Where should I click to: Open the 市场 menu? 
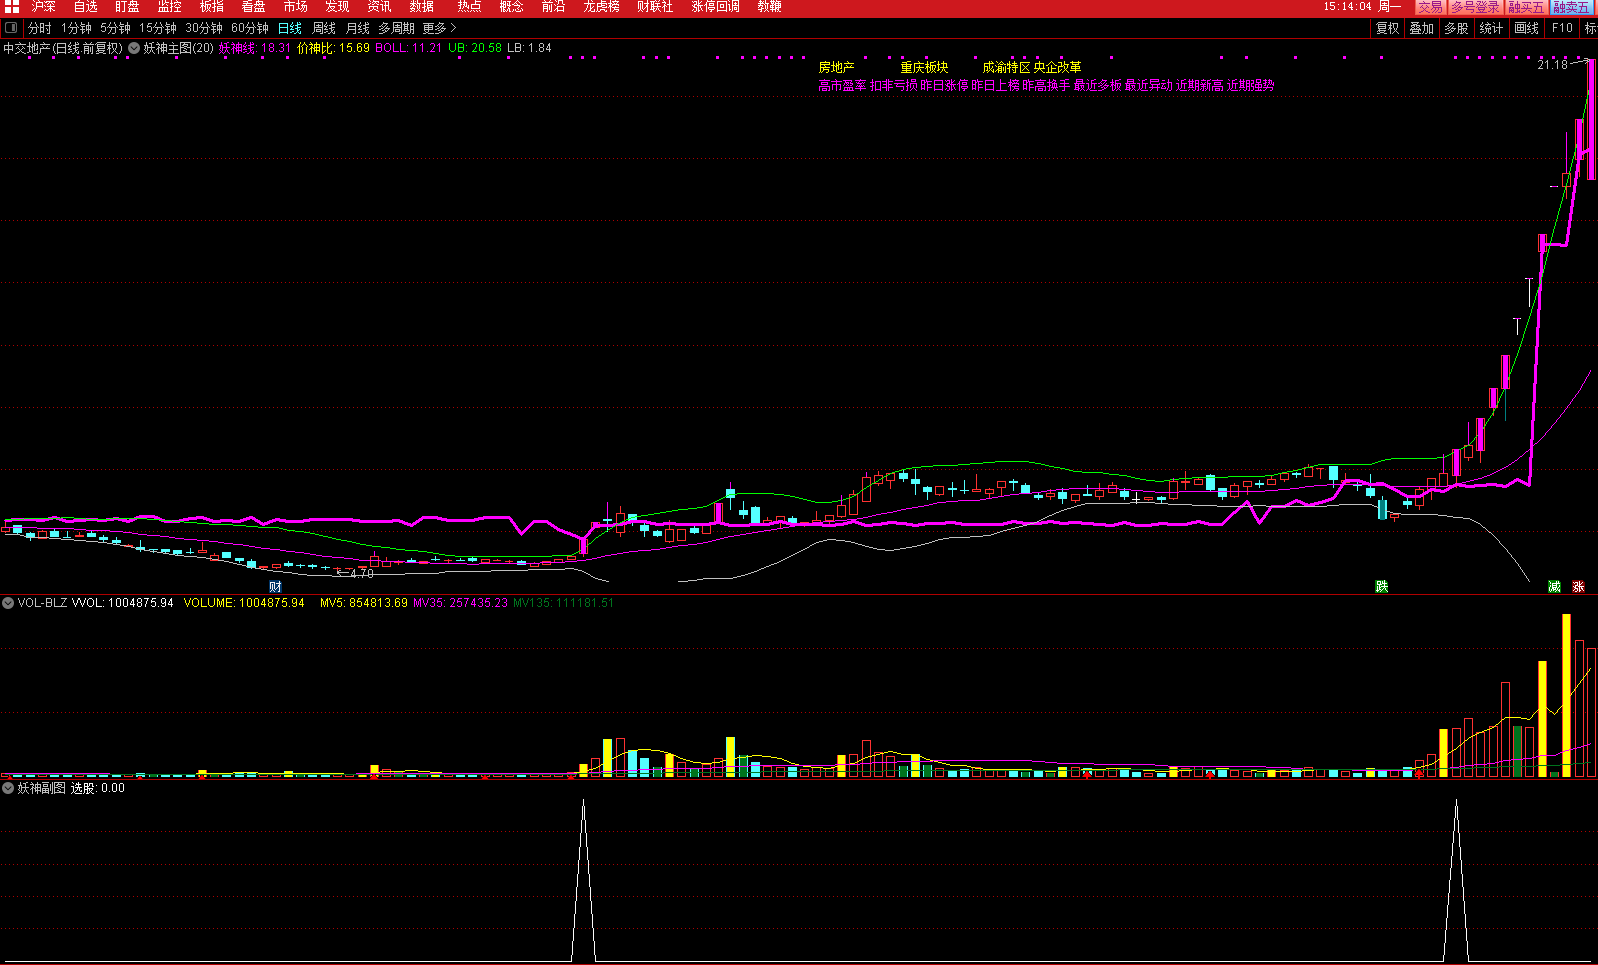[296, 7]
